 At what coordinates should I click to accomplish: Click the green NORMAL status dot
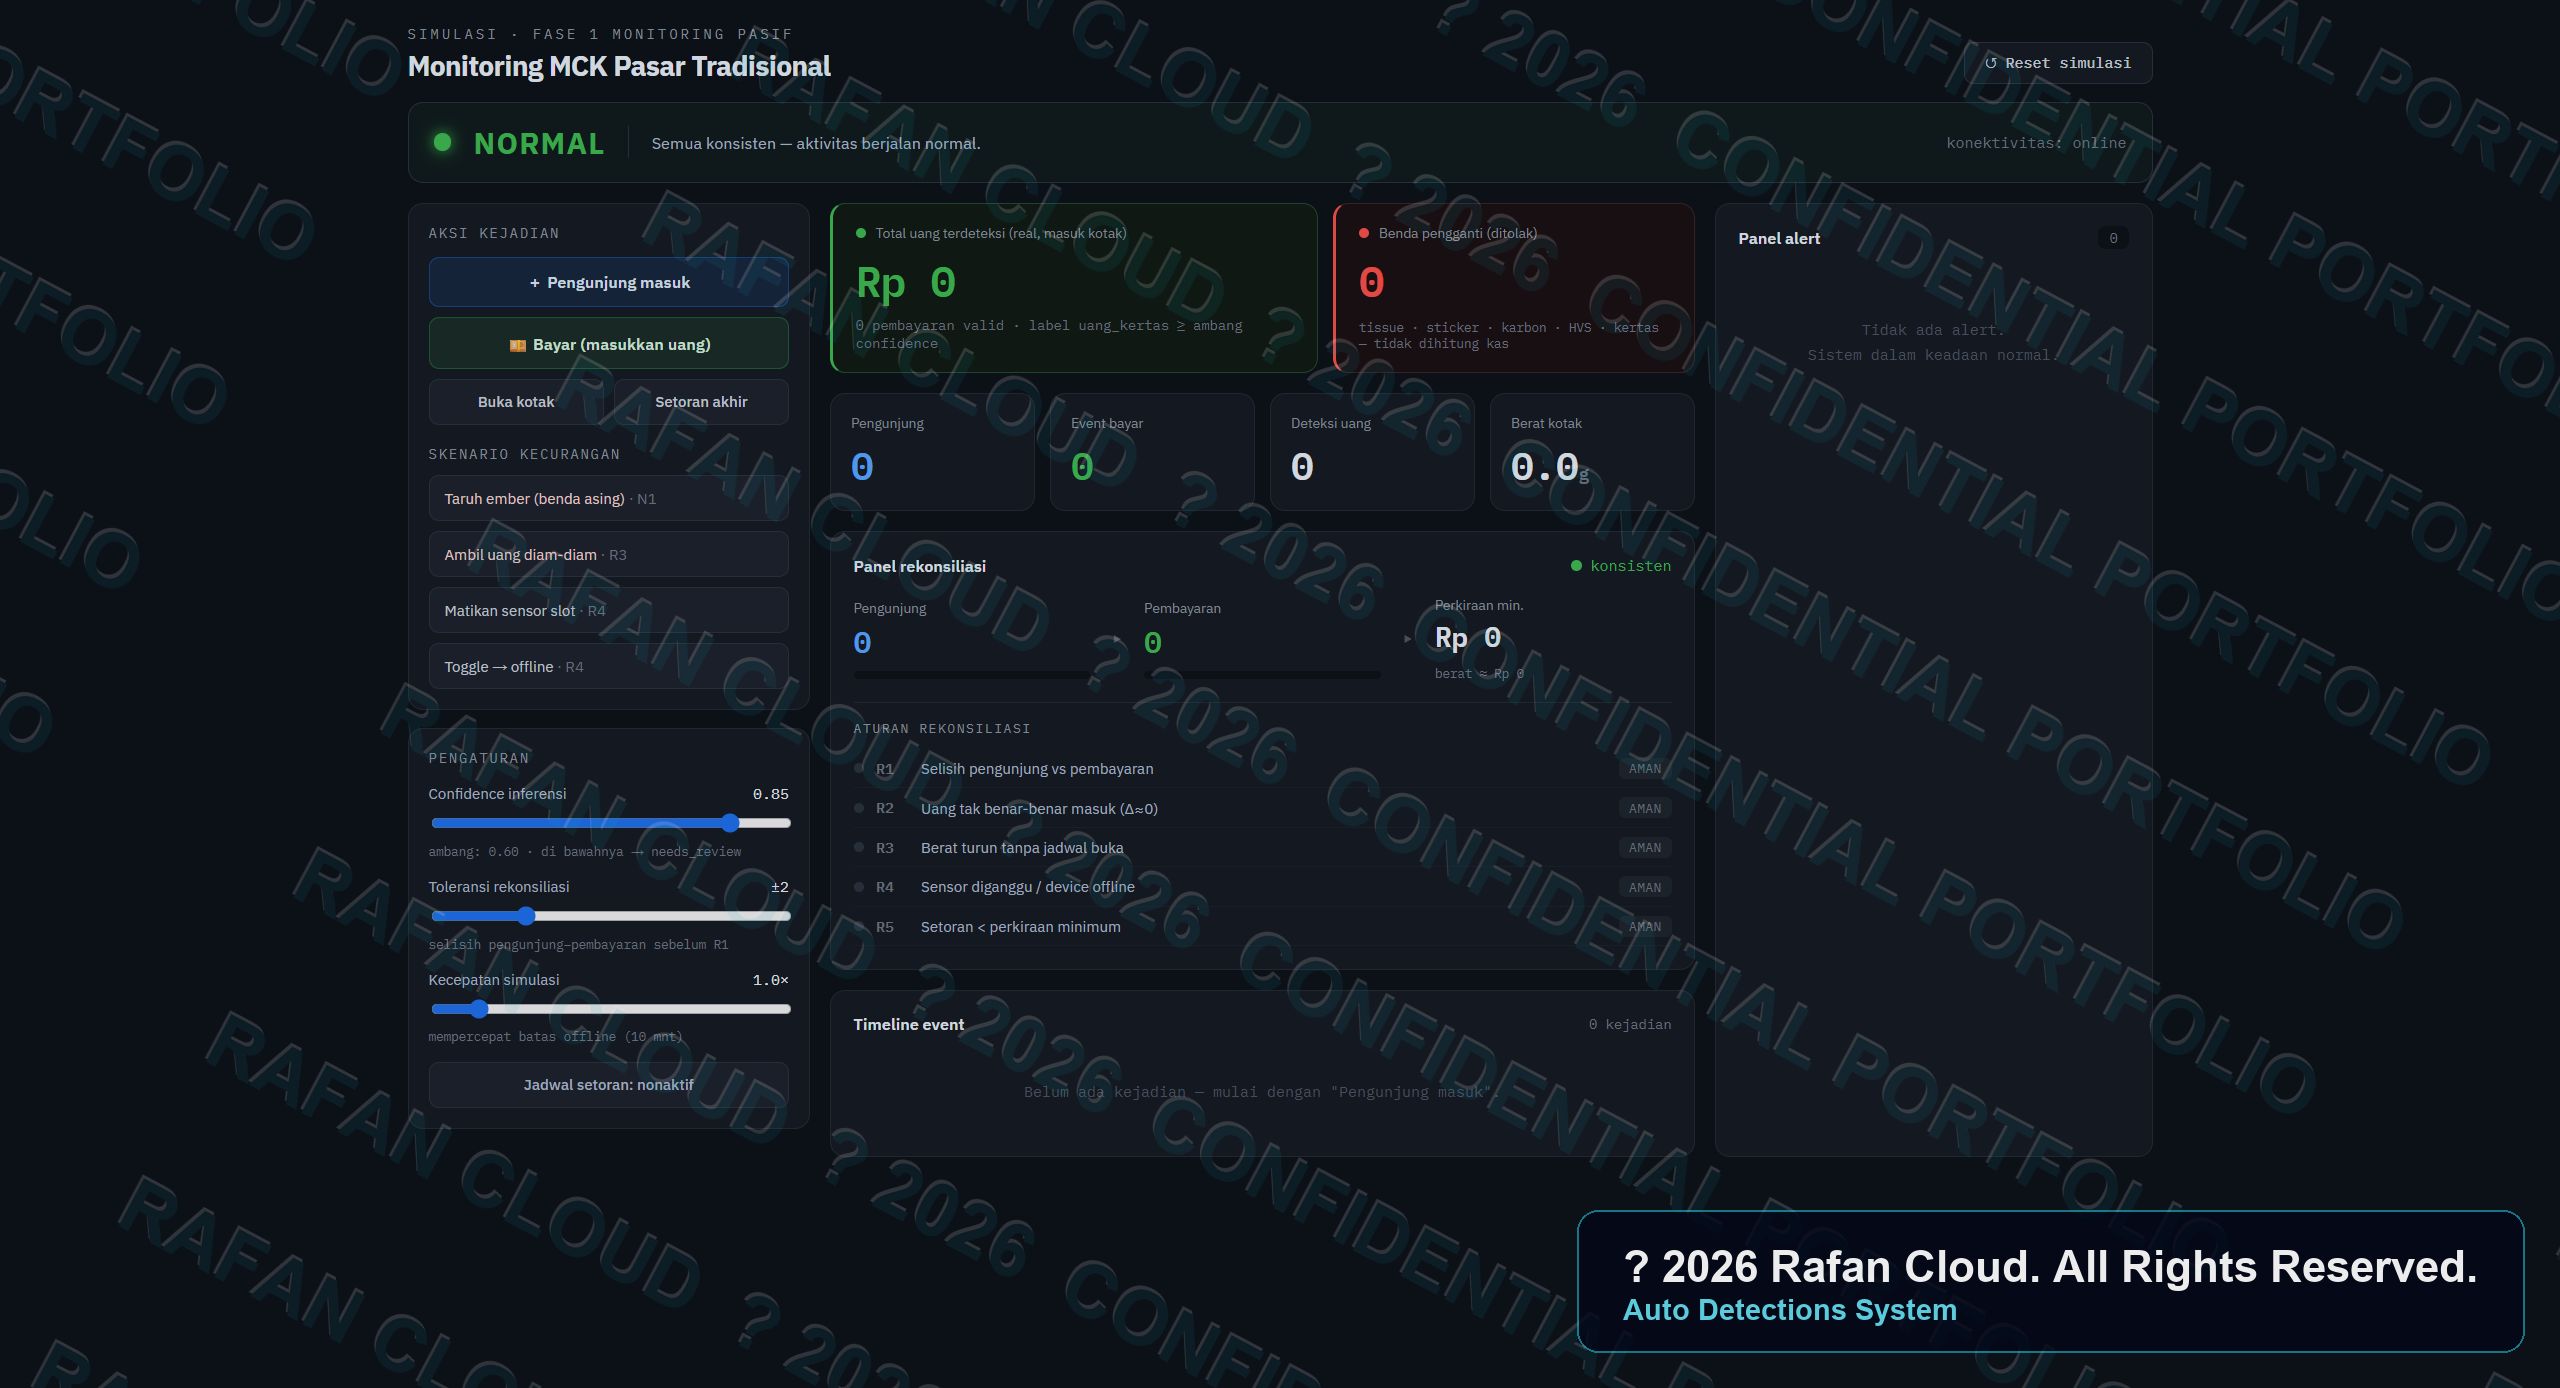(442, 142)
